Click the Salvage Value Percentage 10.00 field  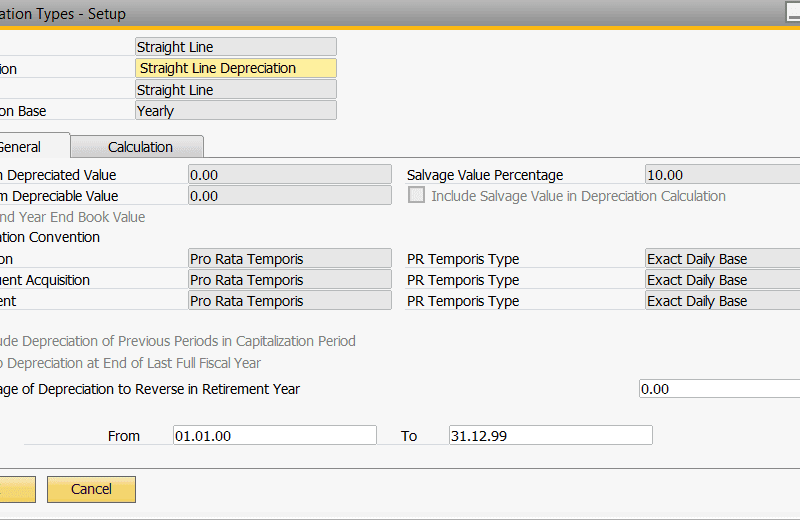click(722, 175)
